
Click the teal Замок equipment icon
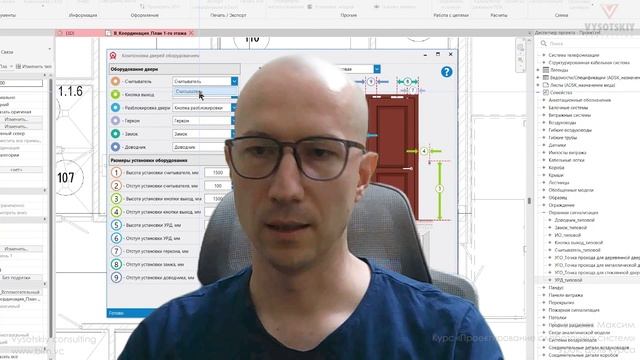click(x=116, y=133)
